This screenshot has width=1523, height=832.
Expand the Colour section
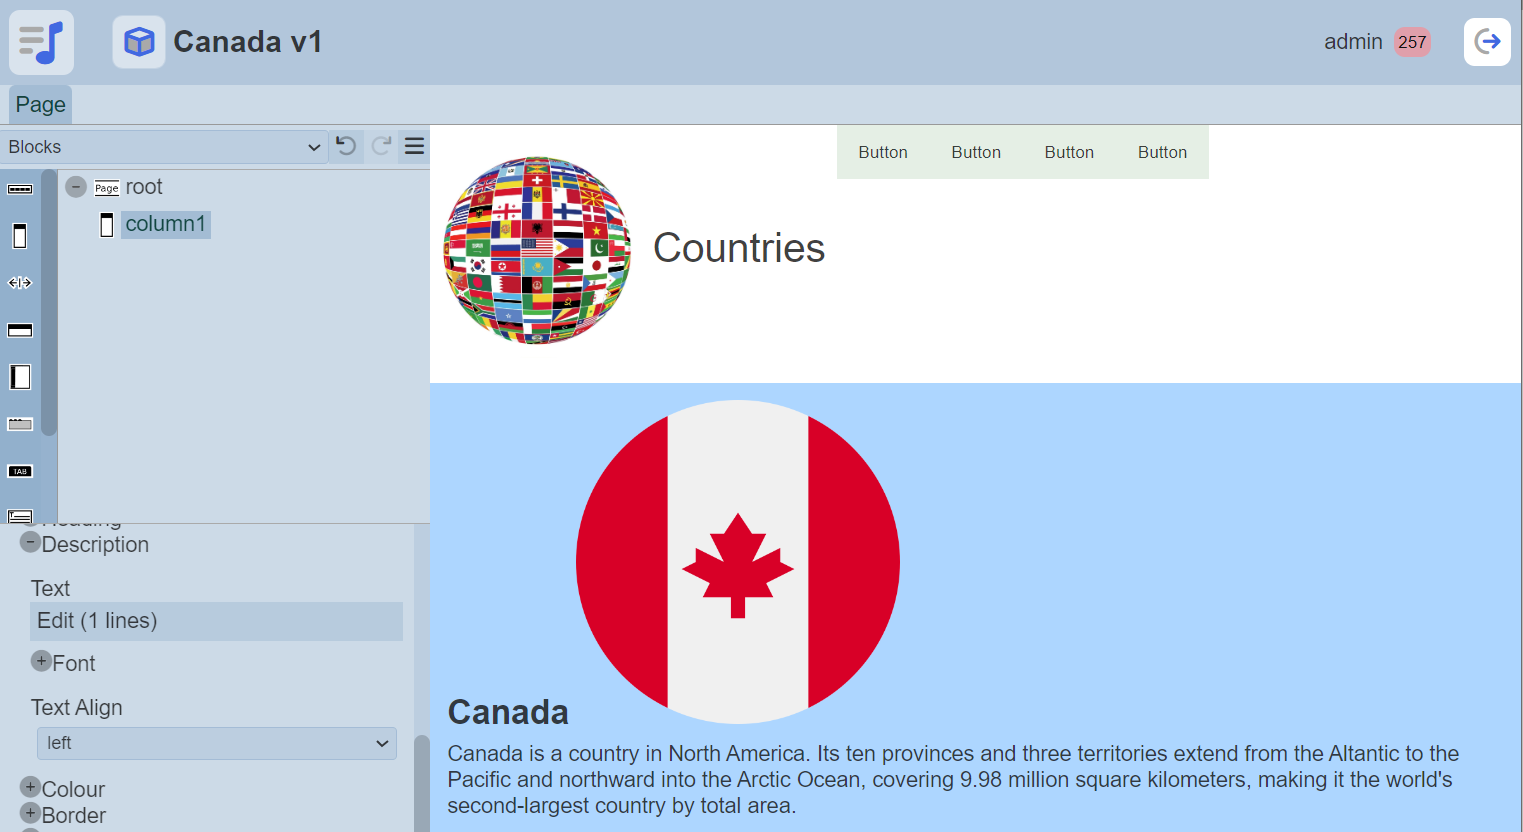pos(30,787)
